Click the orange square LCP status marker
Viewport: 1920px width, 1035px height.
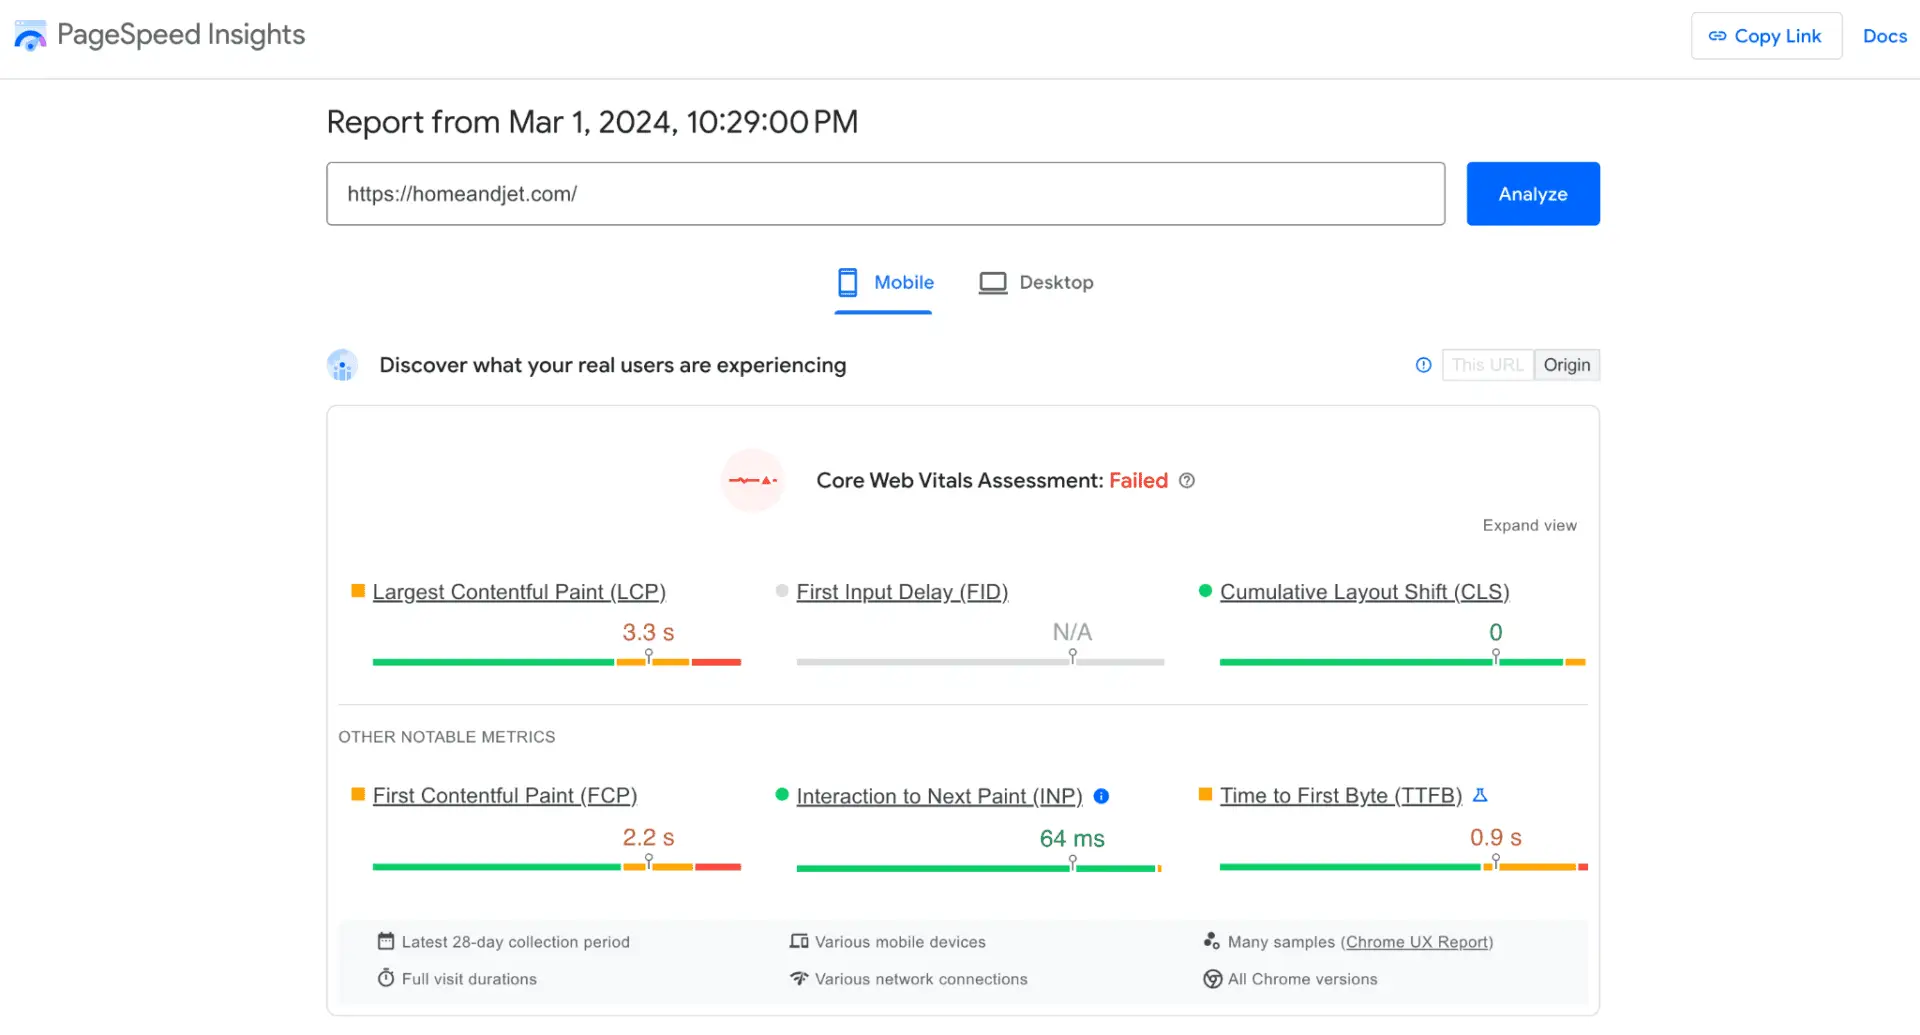[x=358, y=591]
